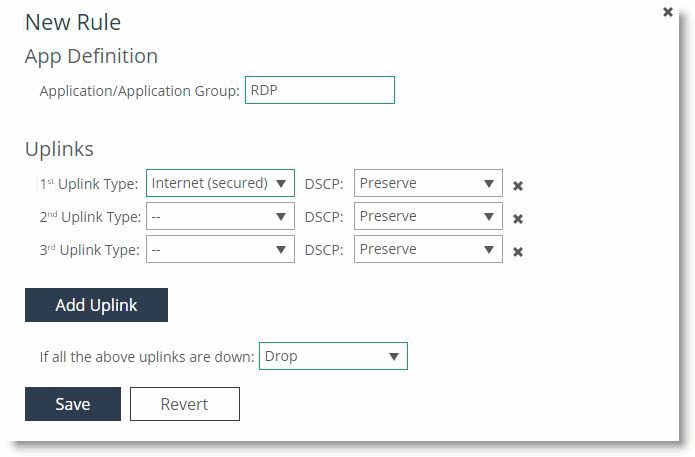Open the 1st Uplink Type dropdown
This screenshot has height=457, width=695.
click(x=220, y=183)
